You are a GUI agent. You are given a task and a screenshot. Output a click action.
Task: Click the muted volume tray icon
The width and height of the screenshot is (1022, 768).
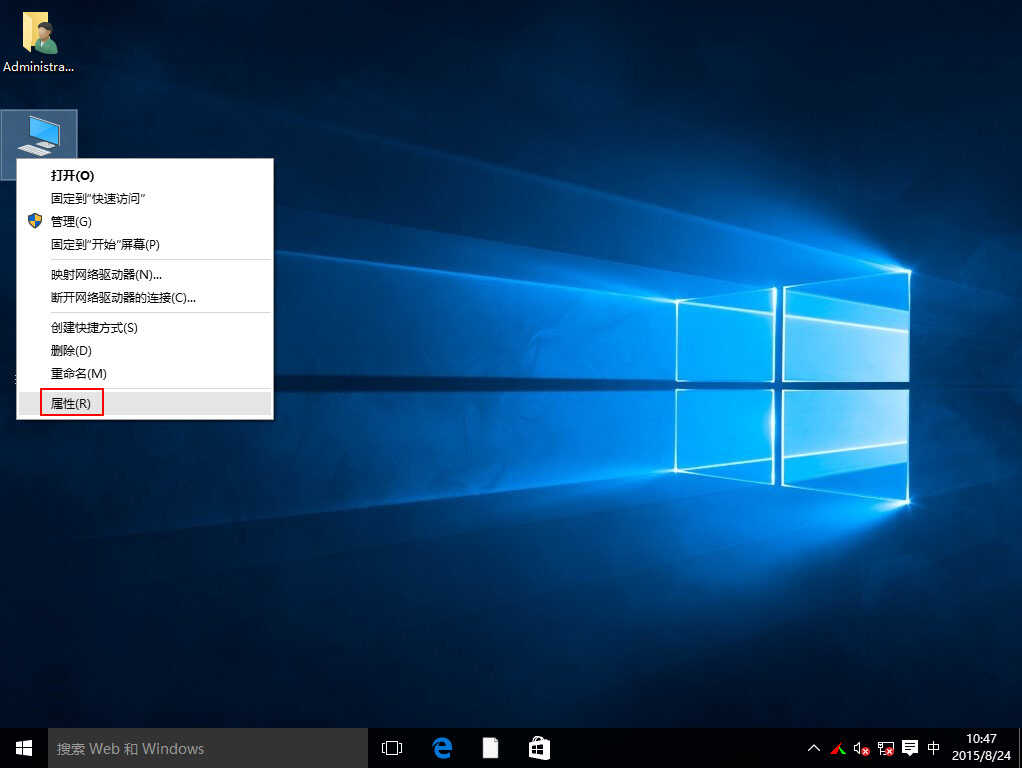861,748
